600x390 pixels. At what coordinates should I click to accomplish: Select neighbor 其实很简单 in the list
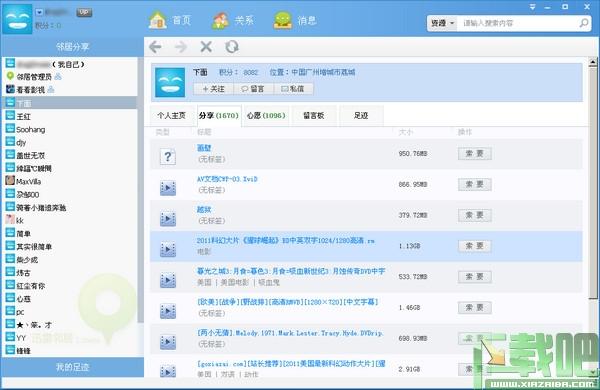[70, 246]
